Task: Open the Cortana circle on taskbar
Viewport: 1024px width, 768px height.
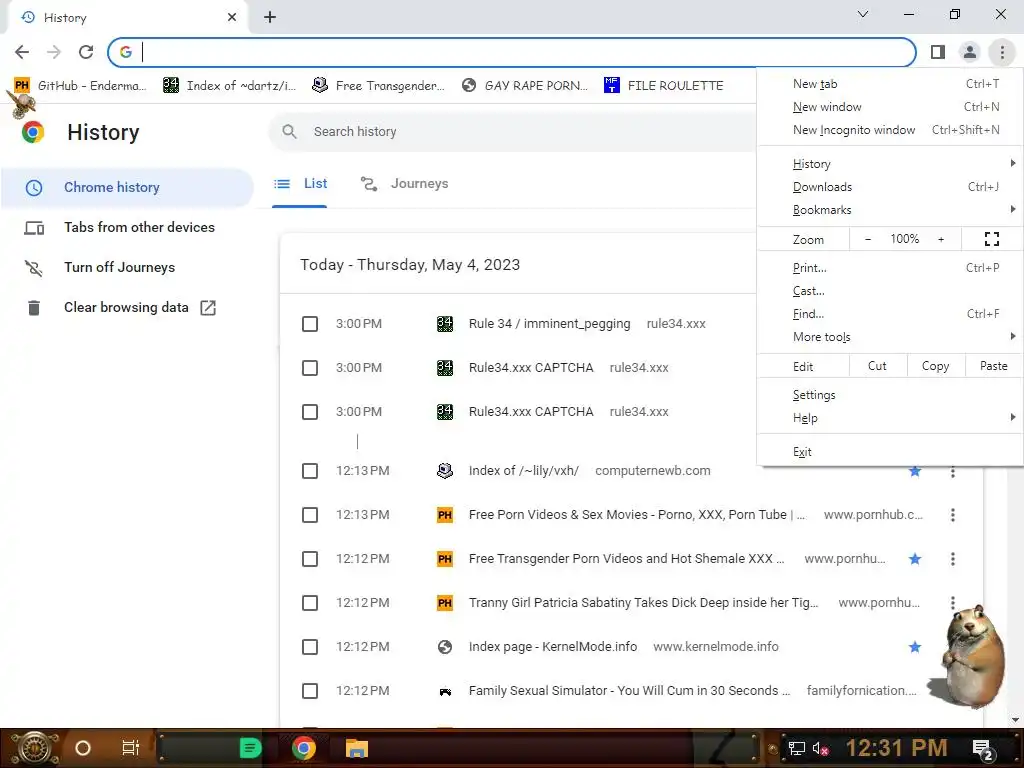Action: pos(83,748)
